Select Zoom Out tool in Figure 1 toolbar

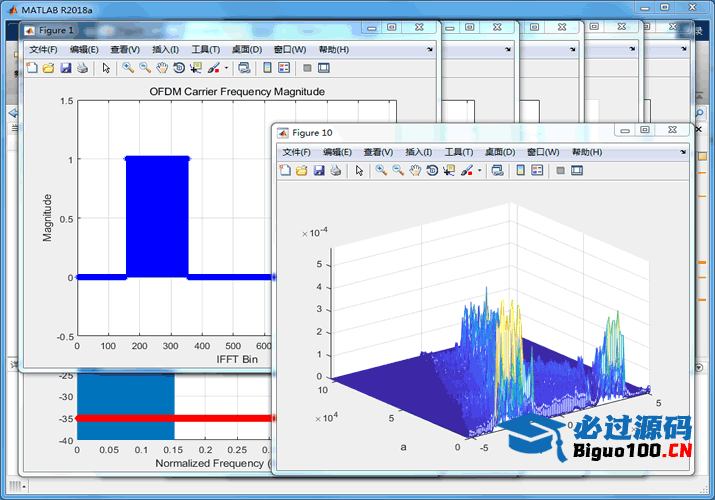click(145, 68)
